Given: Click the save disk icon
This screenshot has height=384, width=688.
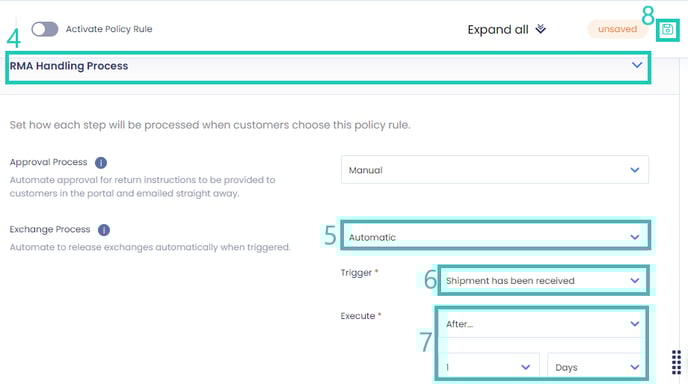Looking at the screenshot, I should (667, 29).
